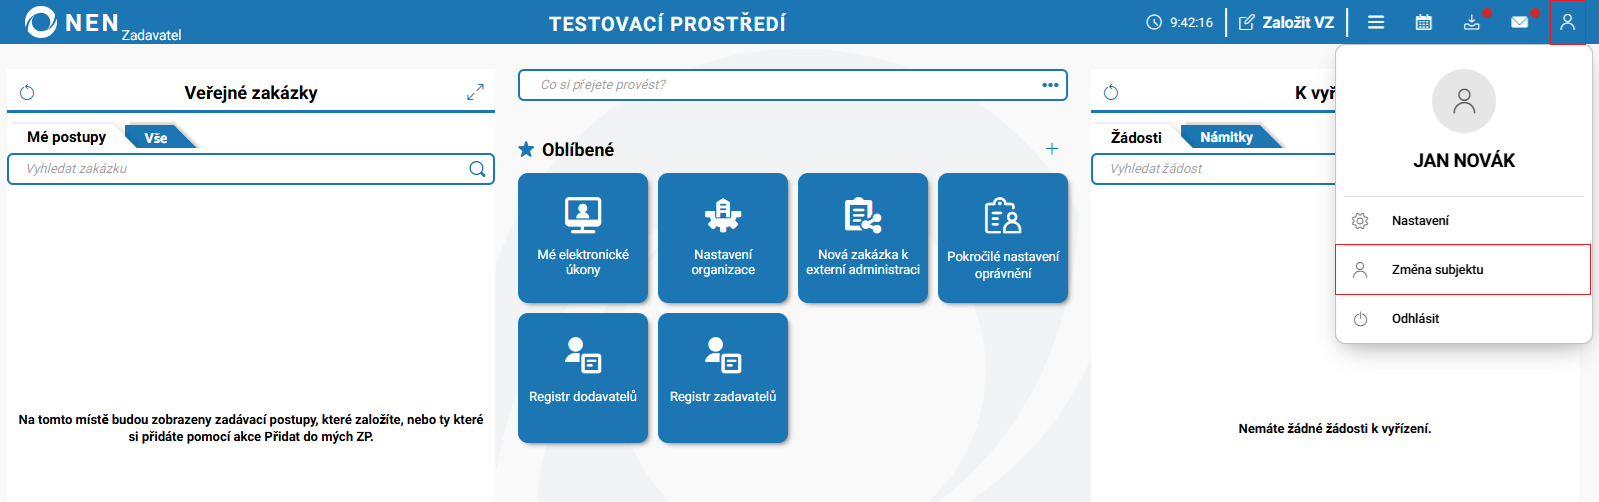
Task: Open Registr zadavatelů tile
Action: point(723,378)
